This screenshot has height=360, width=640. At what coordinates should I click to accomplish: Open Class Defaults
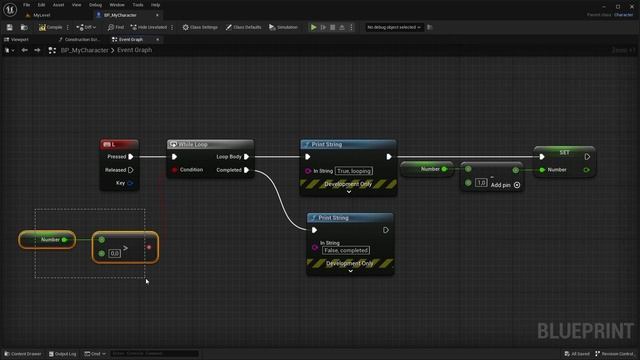(243, 27)
